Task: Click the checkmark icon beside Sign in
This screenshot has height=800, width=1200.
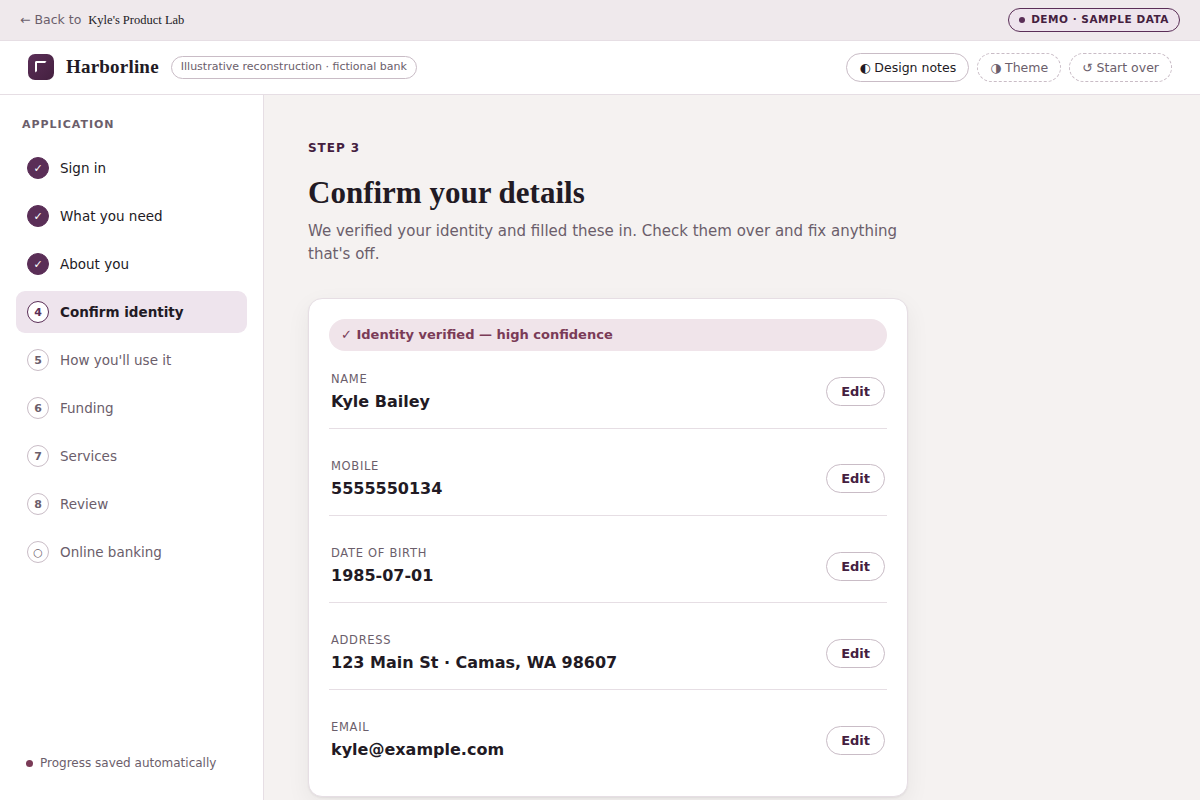Action: pos(38,168)
